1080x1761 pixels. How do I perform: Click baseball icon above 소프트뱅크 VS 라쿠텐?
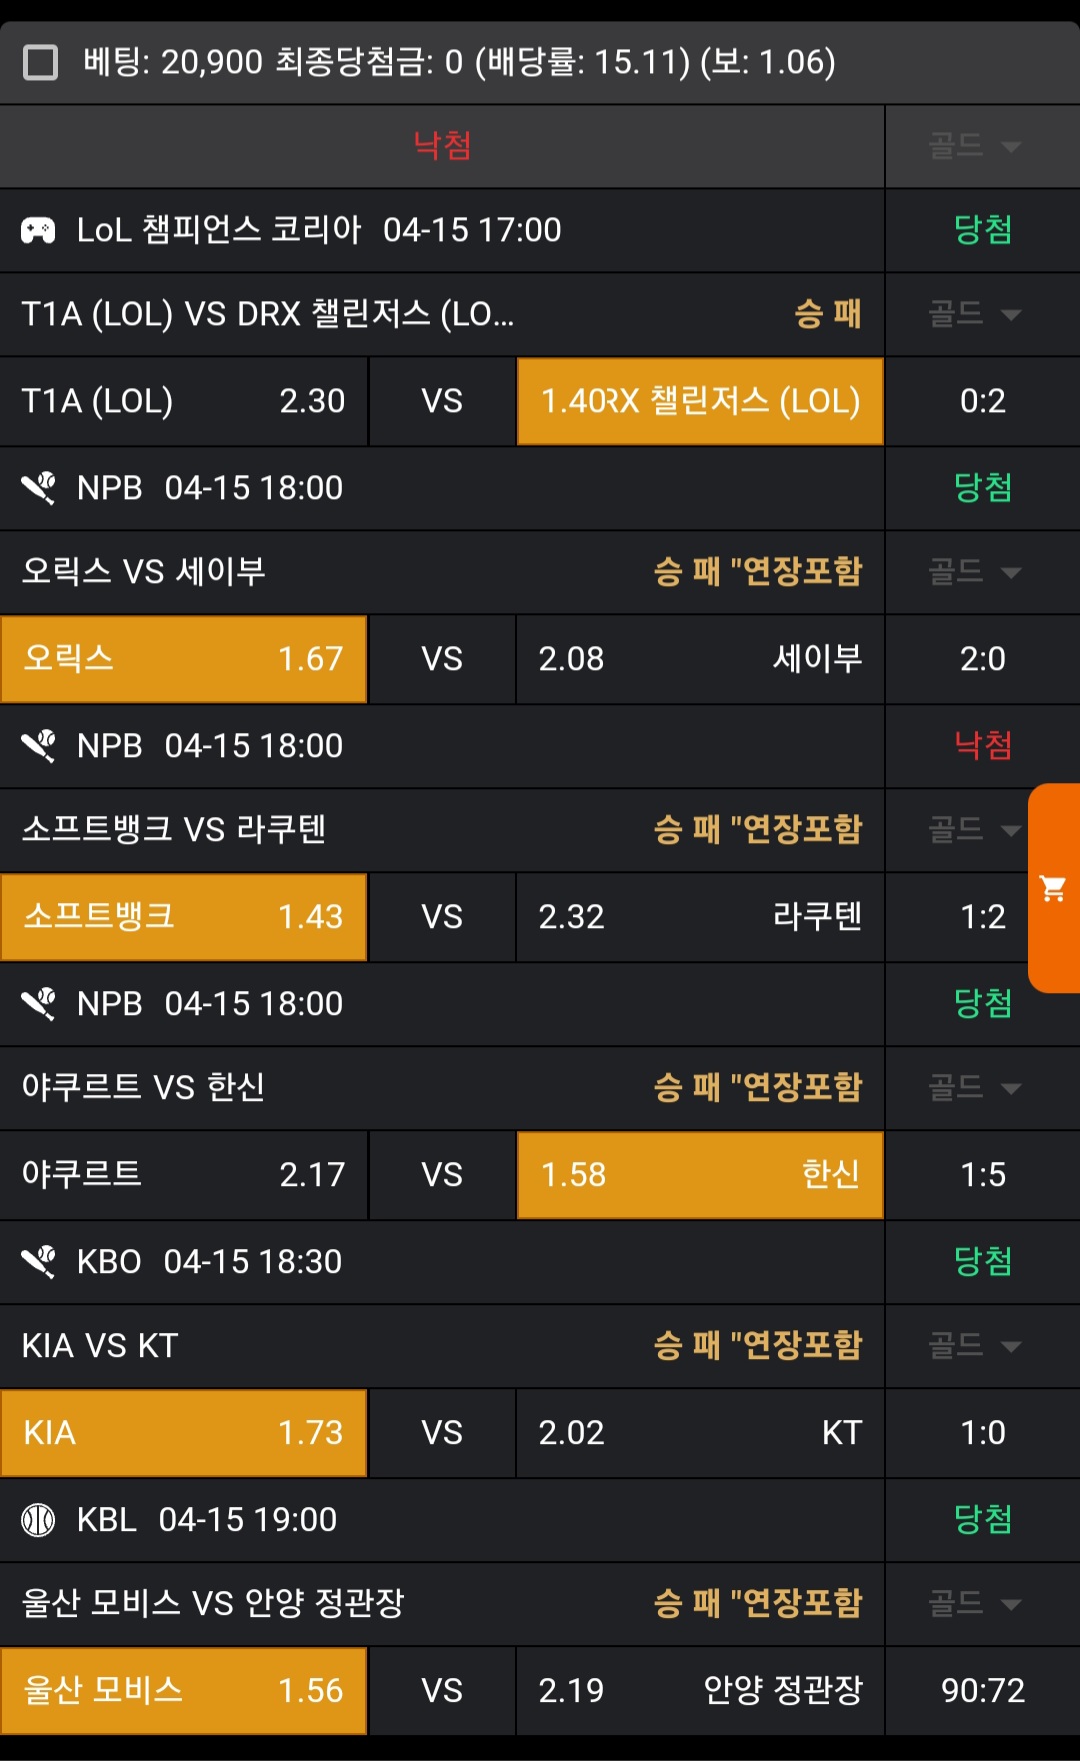click(38, 746)
